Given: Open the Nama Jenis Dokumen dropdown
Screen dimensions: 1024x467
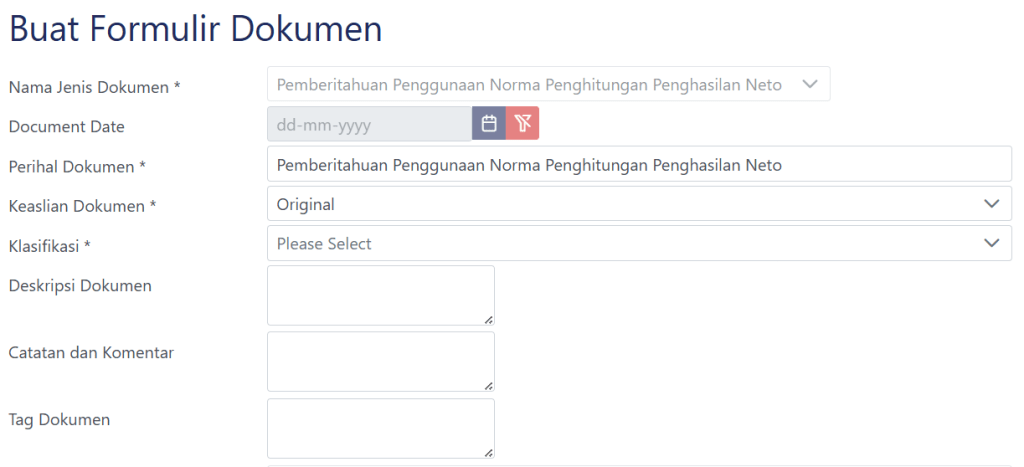Looking at the screenshot, I should tap(548, 85).
